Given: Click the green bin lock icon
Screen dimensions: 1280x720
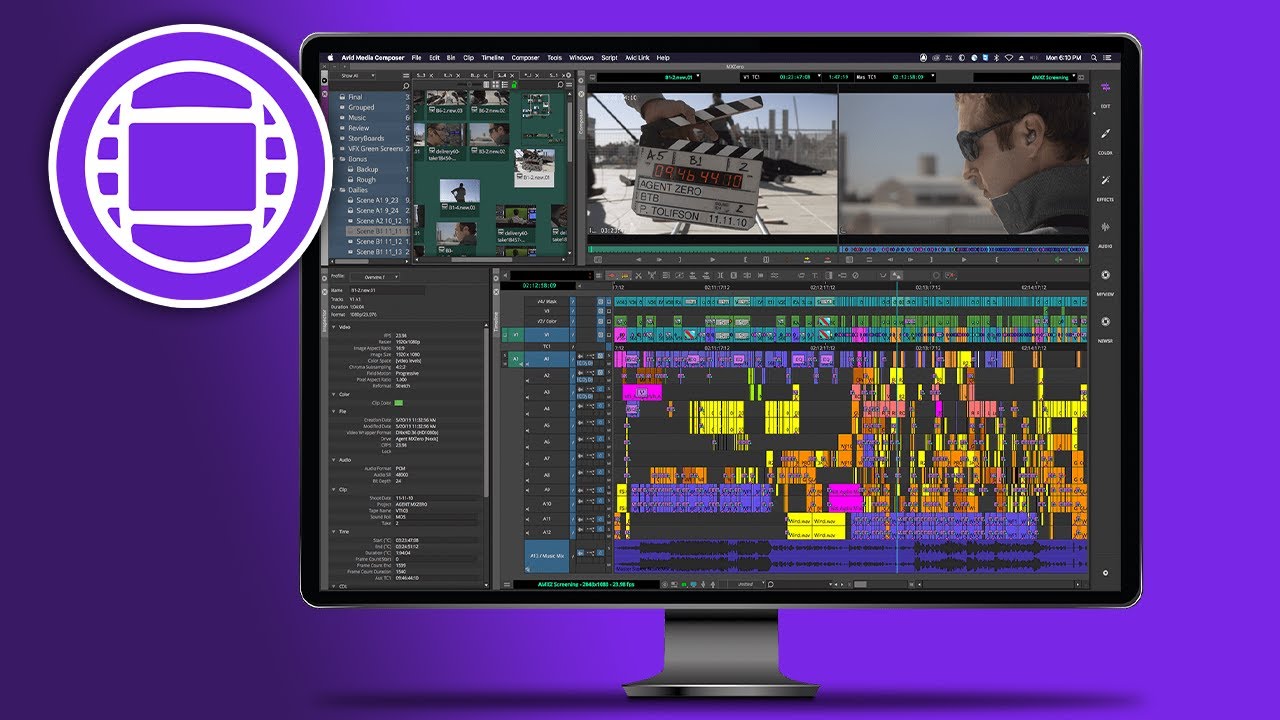Looking at the screenshot, I should 513,84.
